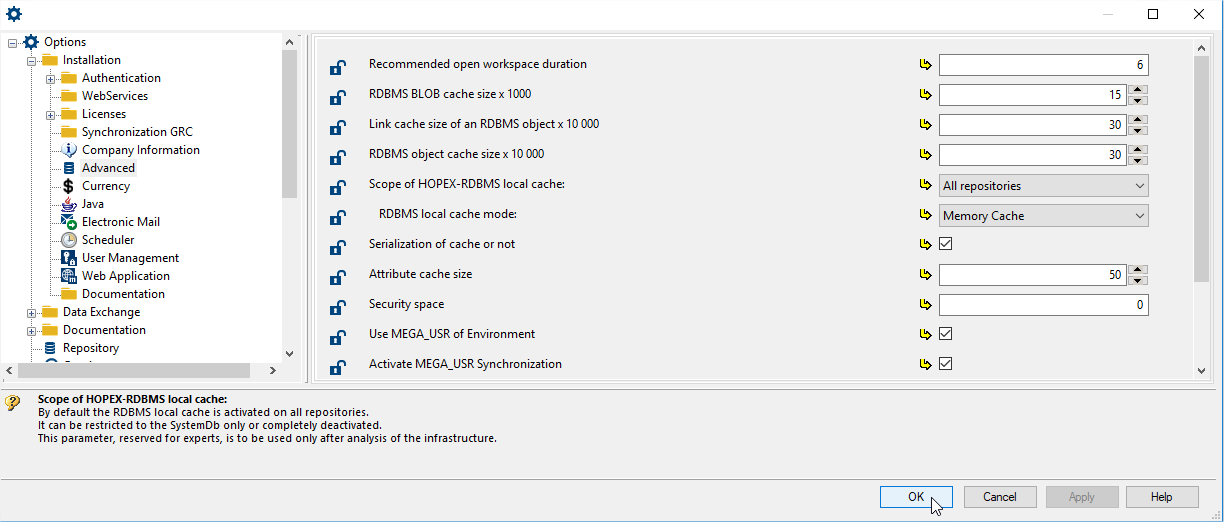Click the Currency dollar icon in tree
Viewport: 1224px width, 522px height.
[x=68, y=186]
